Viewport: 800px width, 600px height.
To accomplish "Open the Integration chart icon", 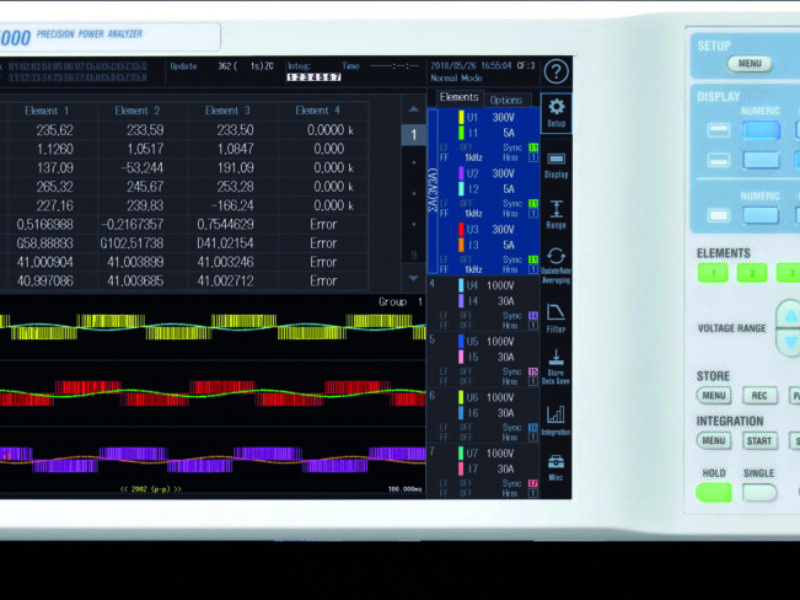I will tap(557, 419).
